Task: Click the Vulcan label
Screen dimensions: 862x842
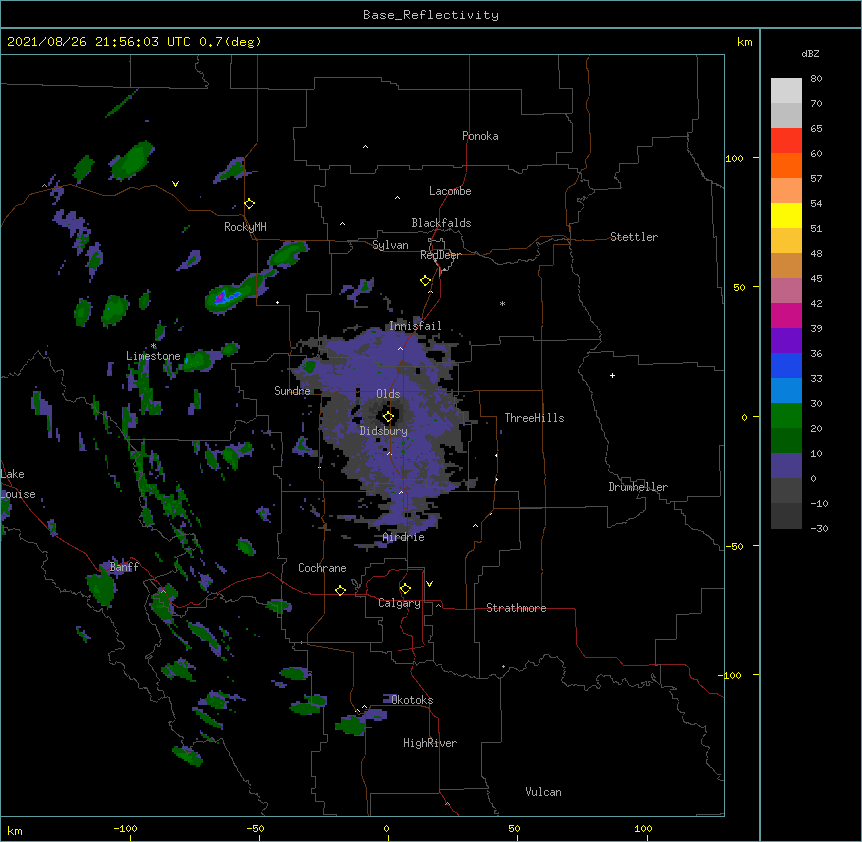Action: (543, 792)
